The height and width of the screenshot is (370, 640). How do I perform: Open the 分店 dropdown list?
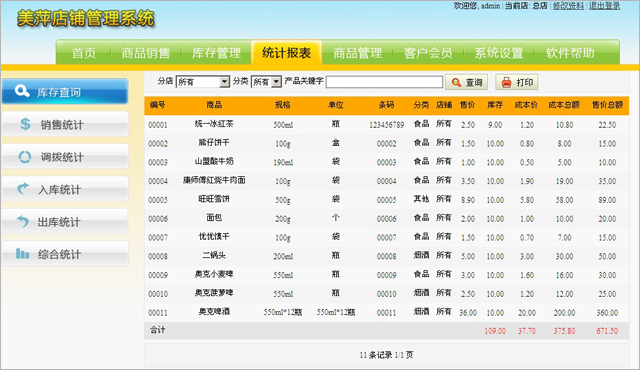(203, 82)
